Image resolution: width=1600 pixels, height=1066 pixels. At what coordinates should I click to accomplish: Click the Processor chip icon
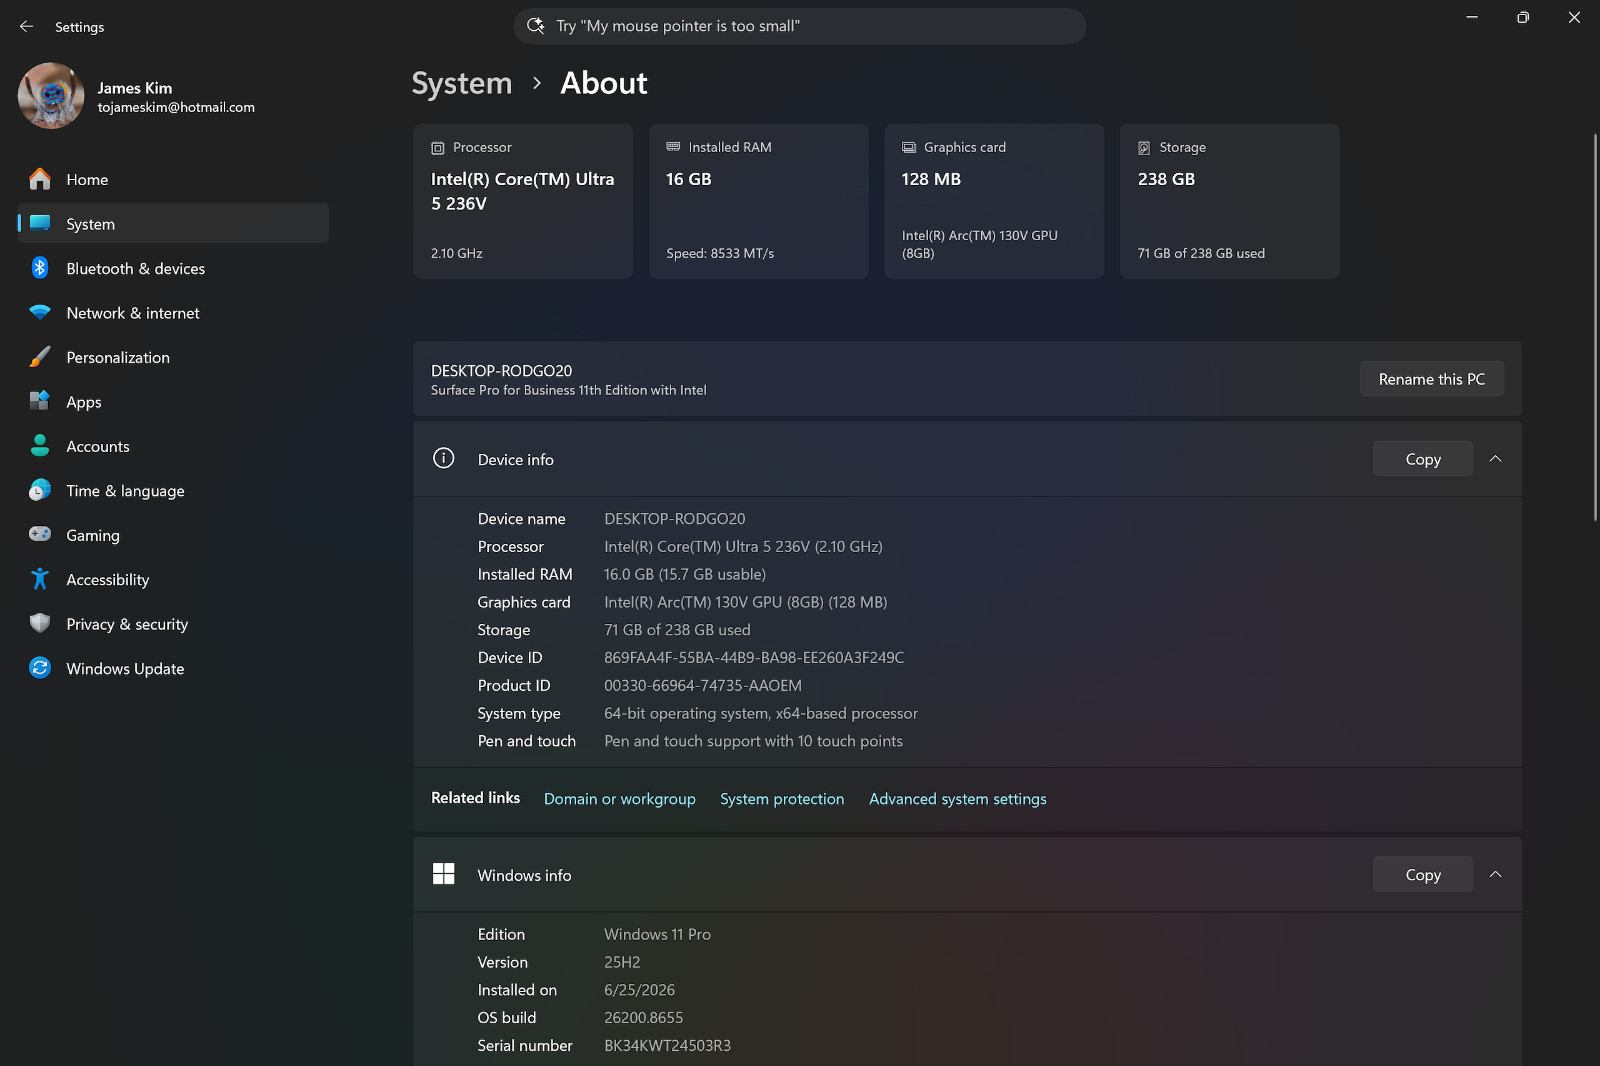438,148
